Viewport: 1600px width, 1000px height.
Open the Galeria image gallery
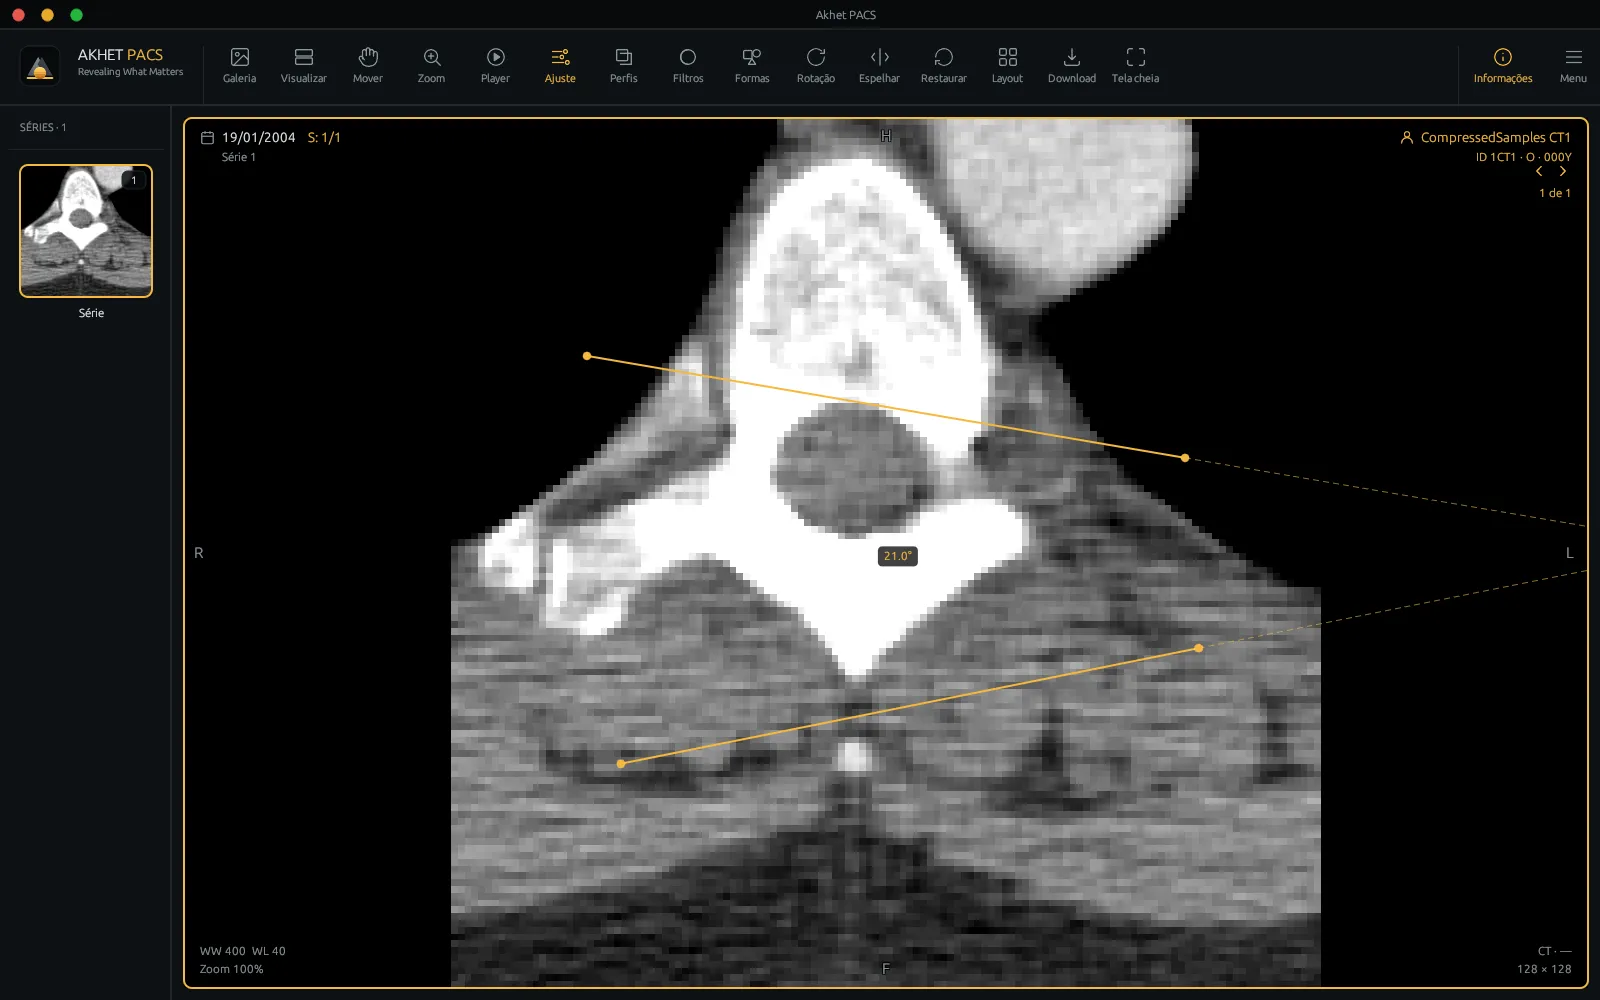tap(239, 66)
